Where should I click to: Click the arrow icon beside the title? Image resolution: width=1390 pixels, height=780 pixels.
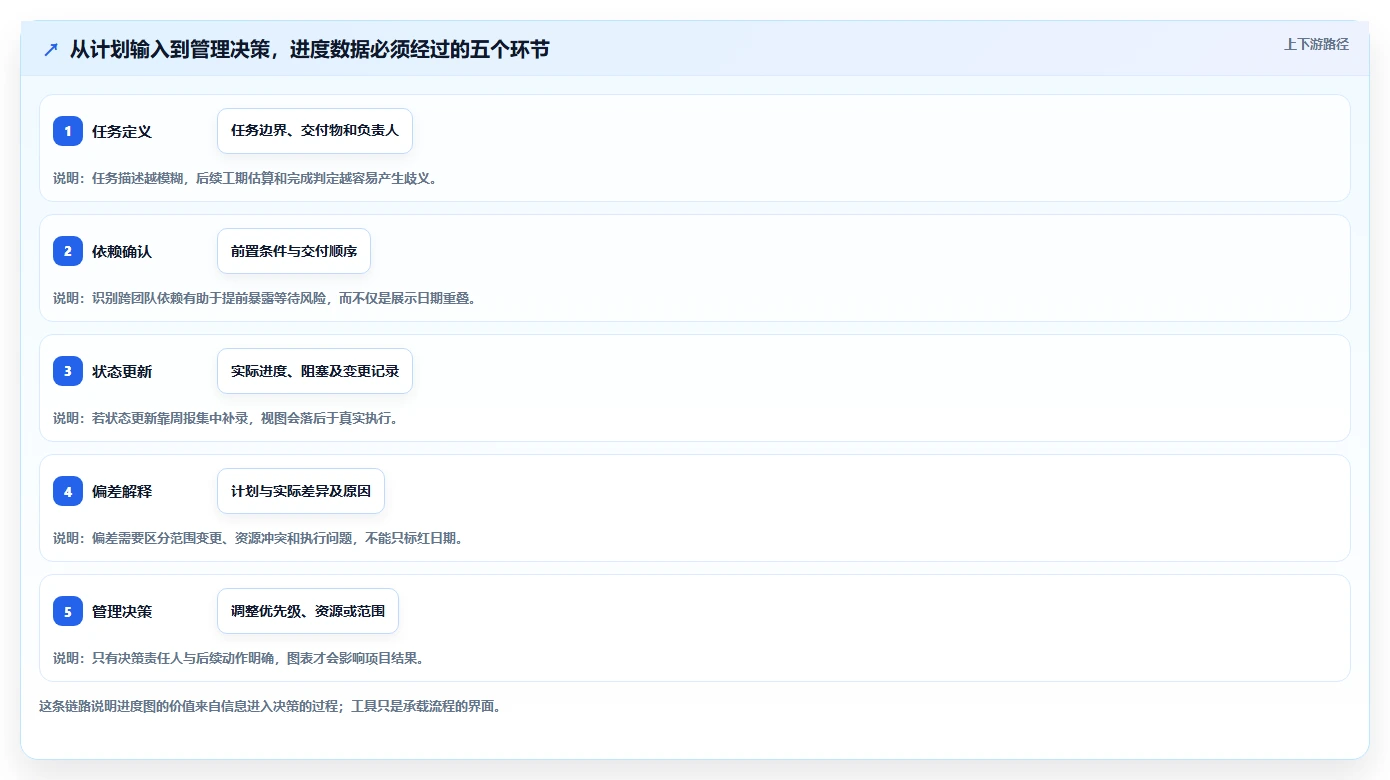pyautogui.click(x=51, y=49)
